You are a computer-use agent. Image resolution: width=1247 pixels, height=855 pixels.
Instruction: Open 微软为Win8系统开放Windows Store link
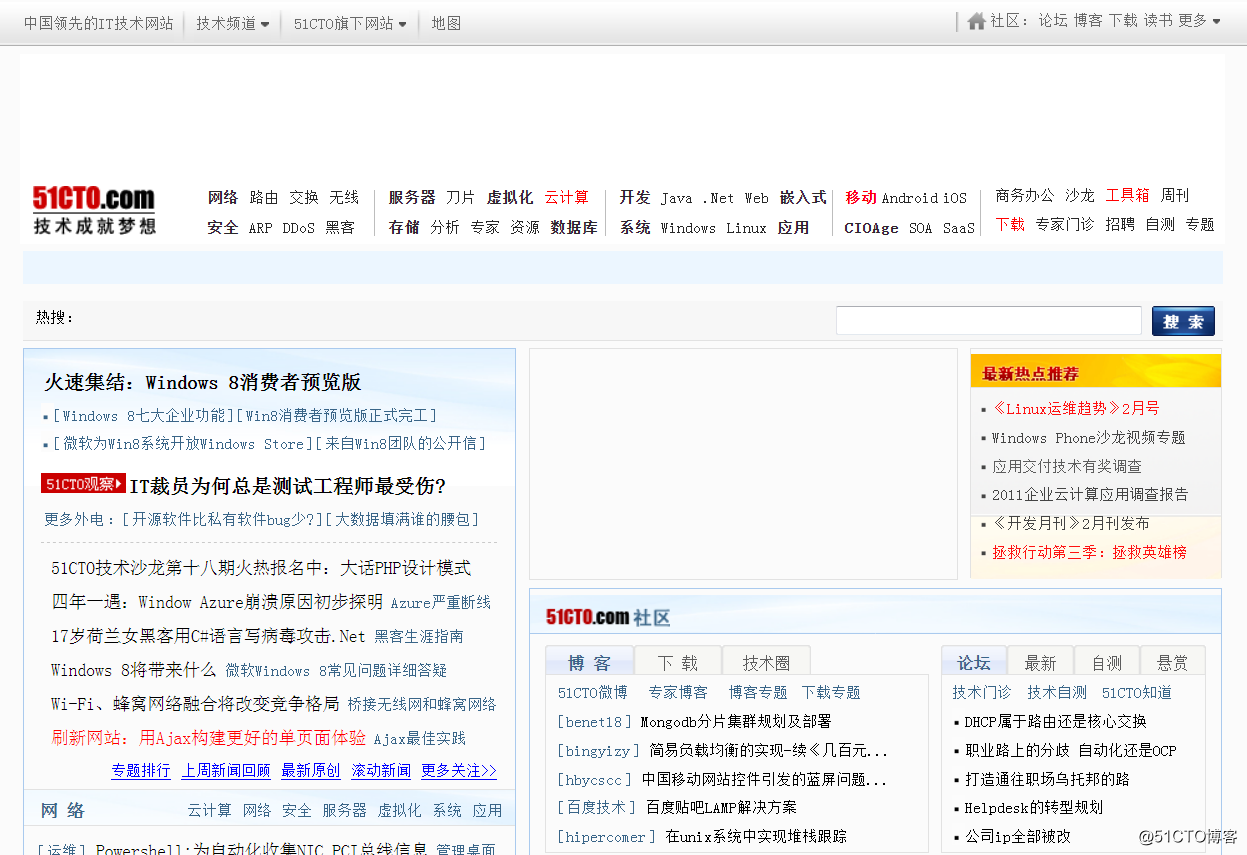click(x=183, y=443)
